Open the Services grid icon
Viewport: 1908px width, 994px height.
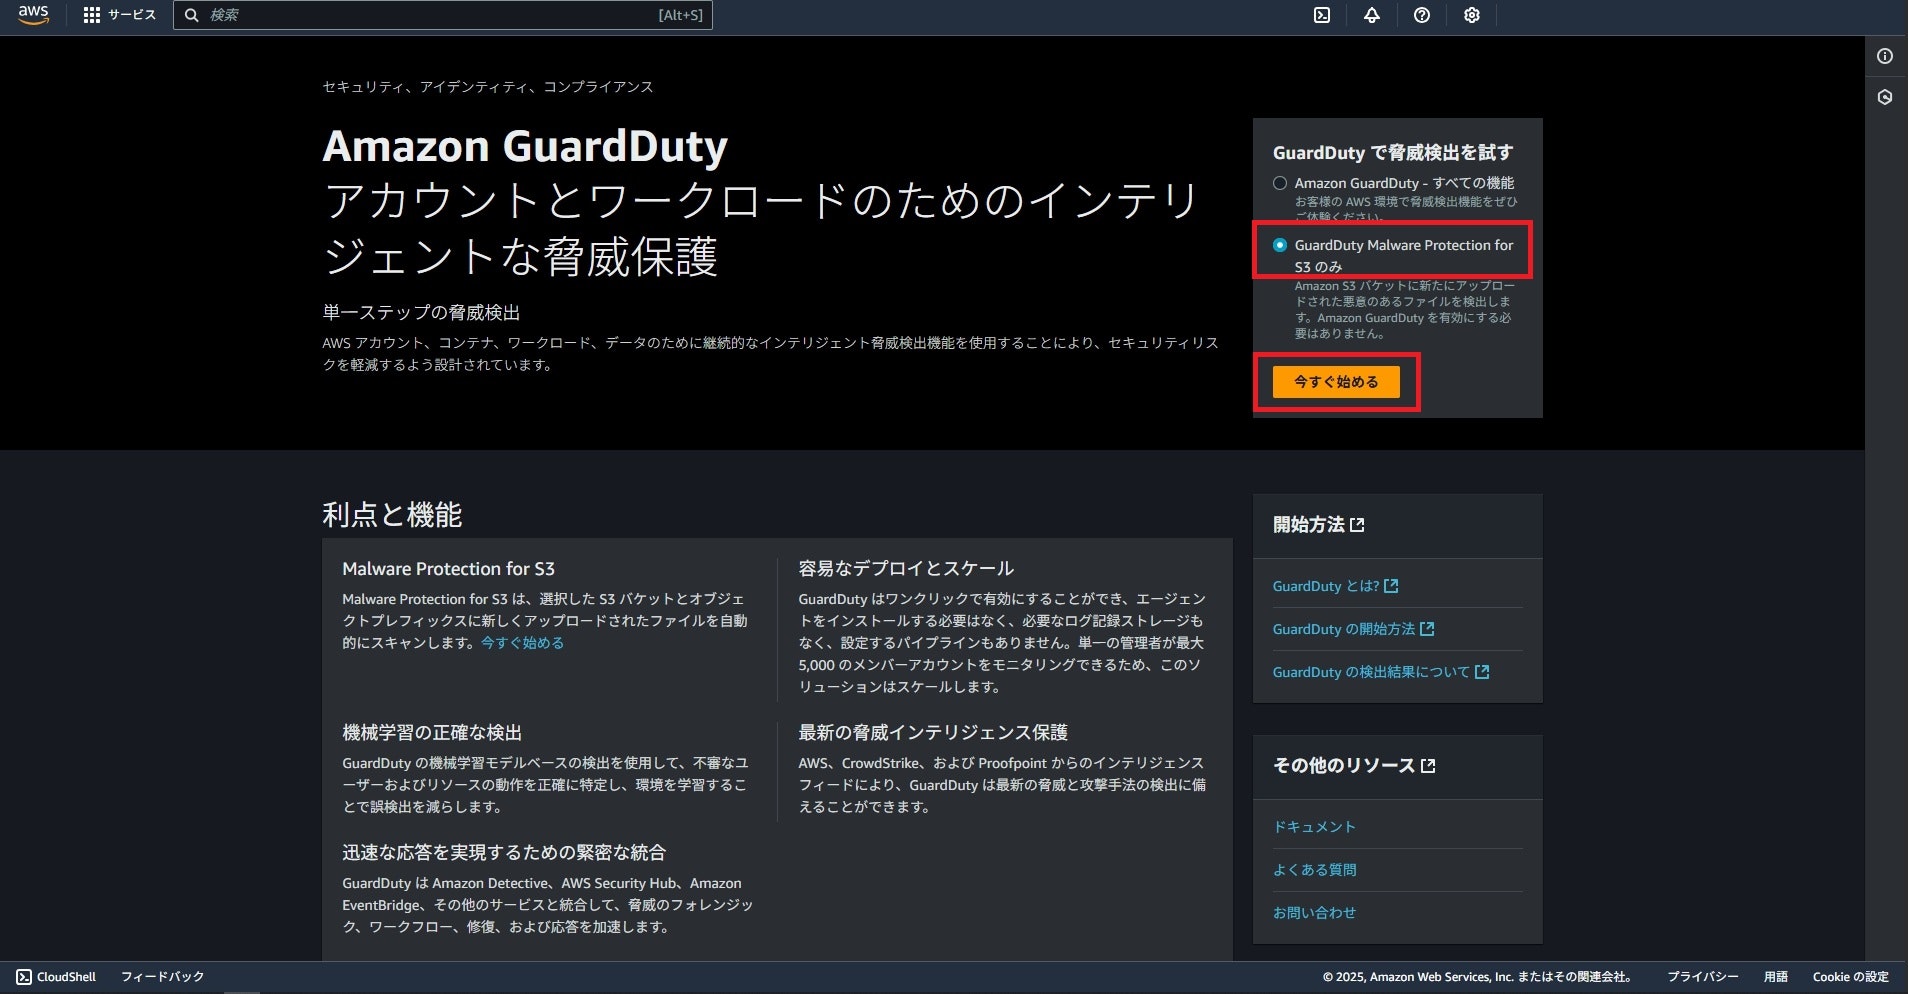(x=92, y=15)
